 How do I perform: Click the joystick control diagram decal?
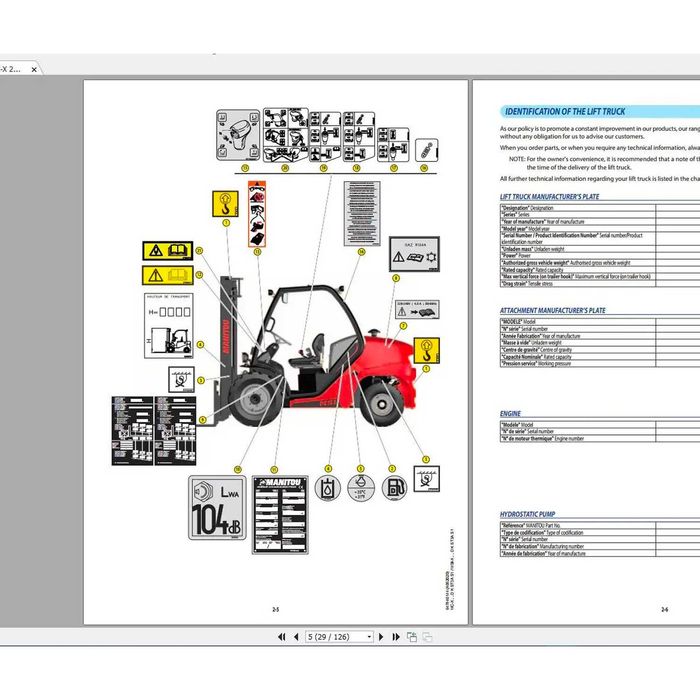click(238, 135)
